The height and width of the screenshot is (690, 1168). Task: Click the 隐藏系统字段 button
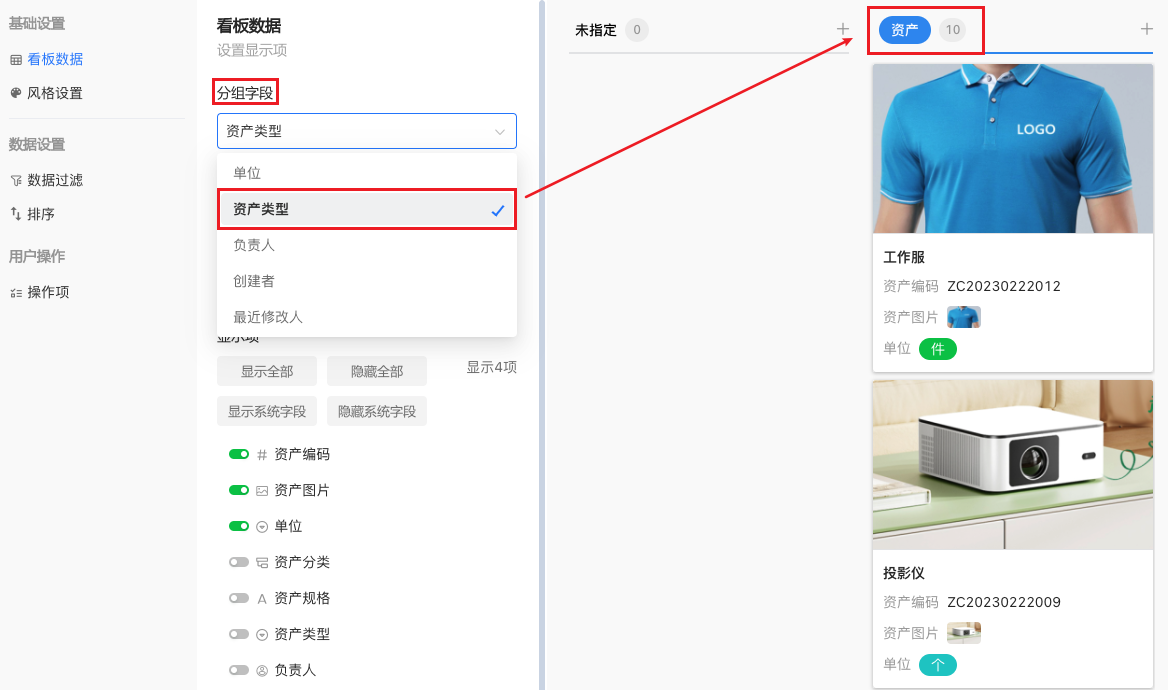pyautogui.click(x=377, y=411)
